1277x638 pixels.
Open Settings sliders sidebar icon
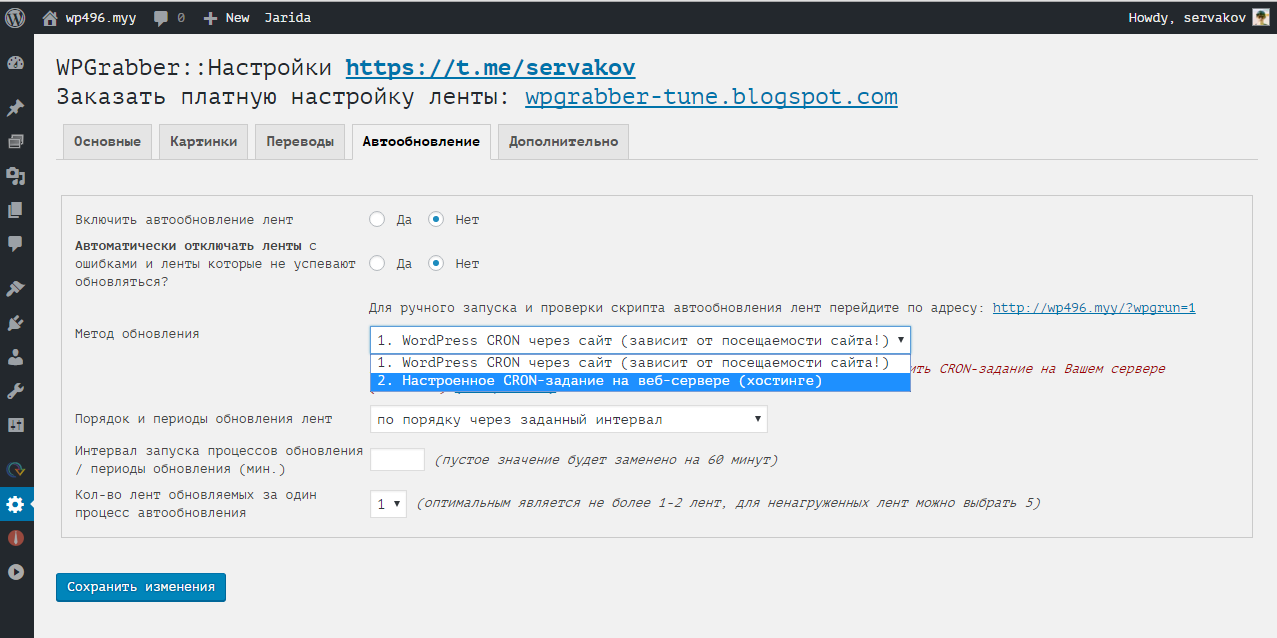click(15, 425)
